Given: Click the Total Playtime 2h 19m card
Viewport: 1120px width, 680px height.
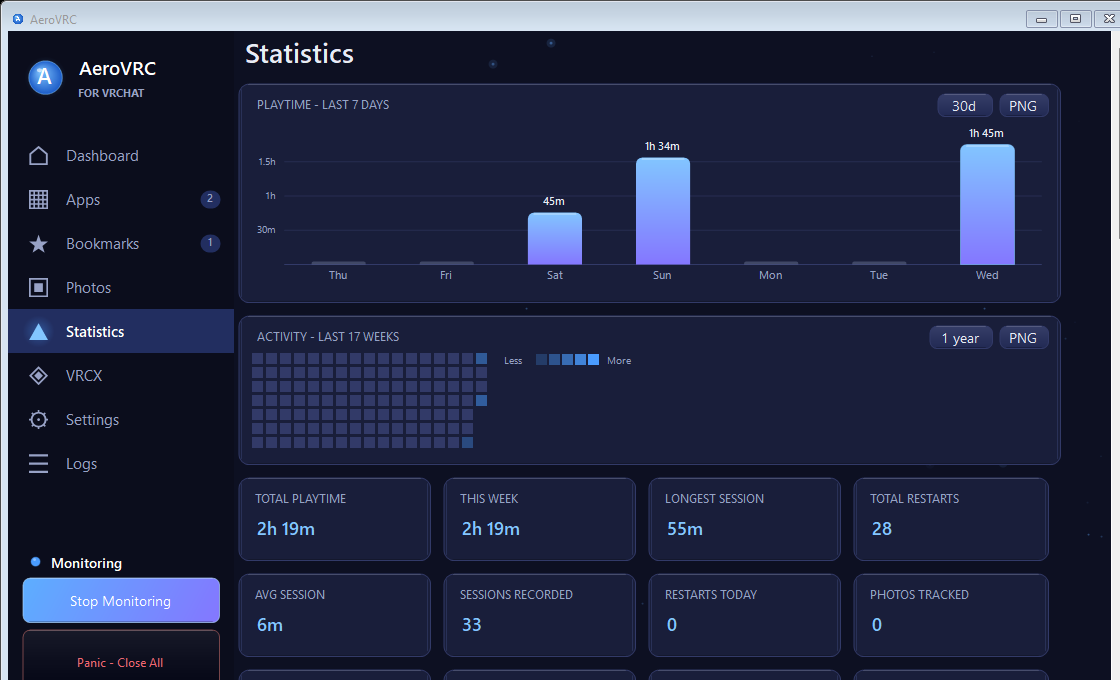Looking at the screenshot, I should pyautogui.click(x=334, y=519).
